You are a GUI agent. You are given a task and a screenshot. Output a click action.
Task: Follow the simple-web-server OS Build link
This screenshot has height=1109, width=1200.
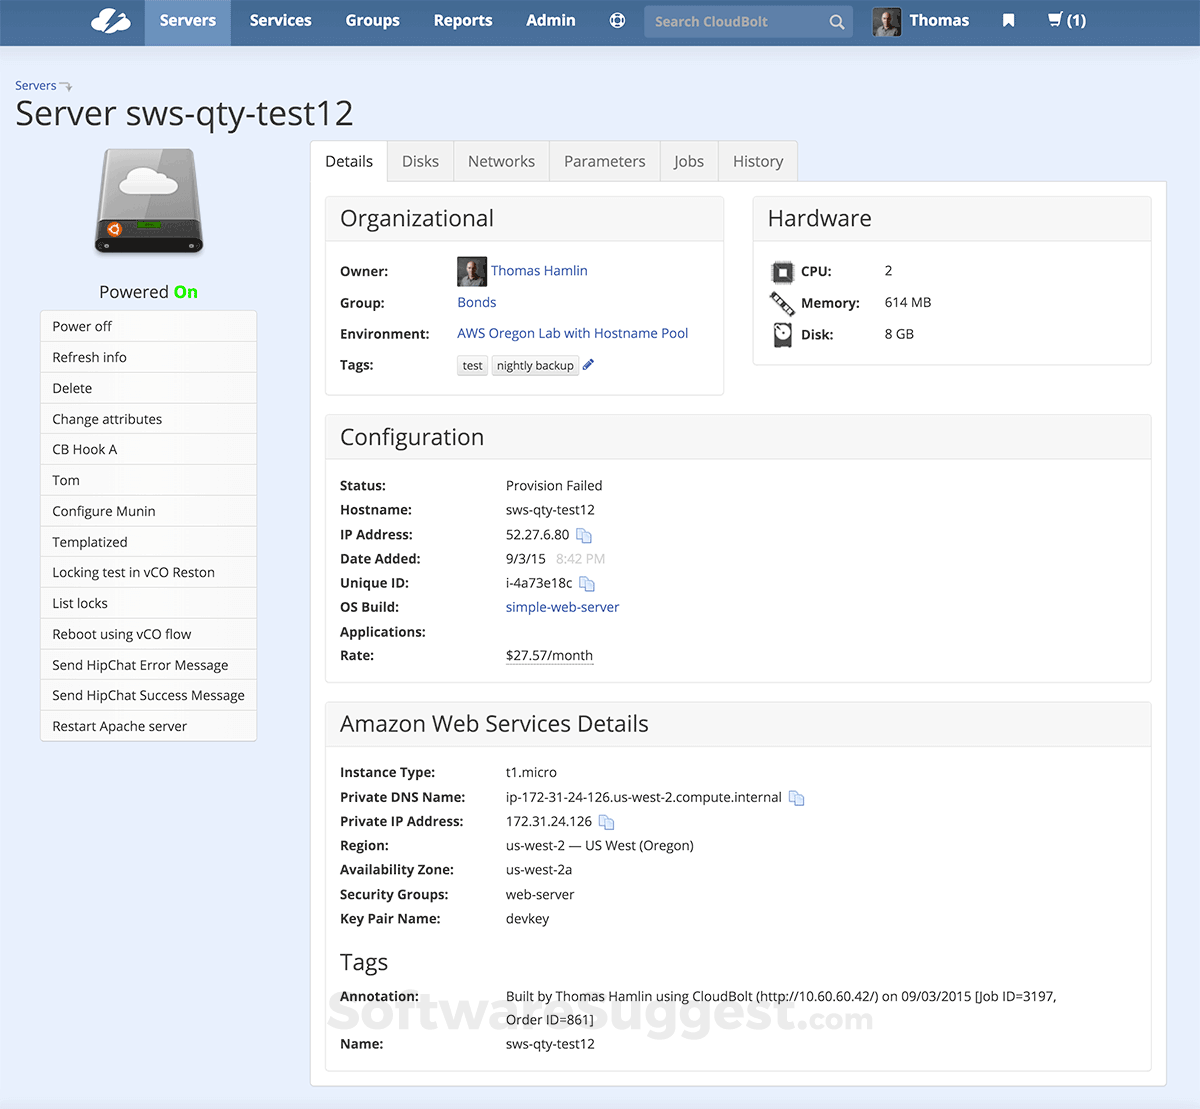coord(562,607)
